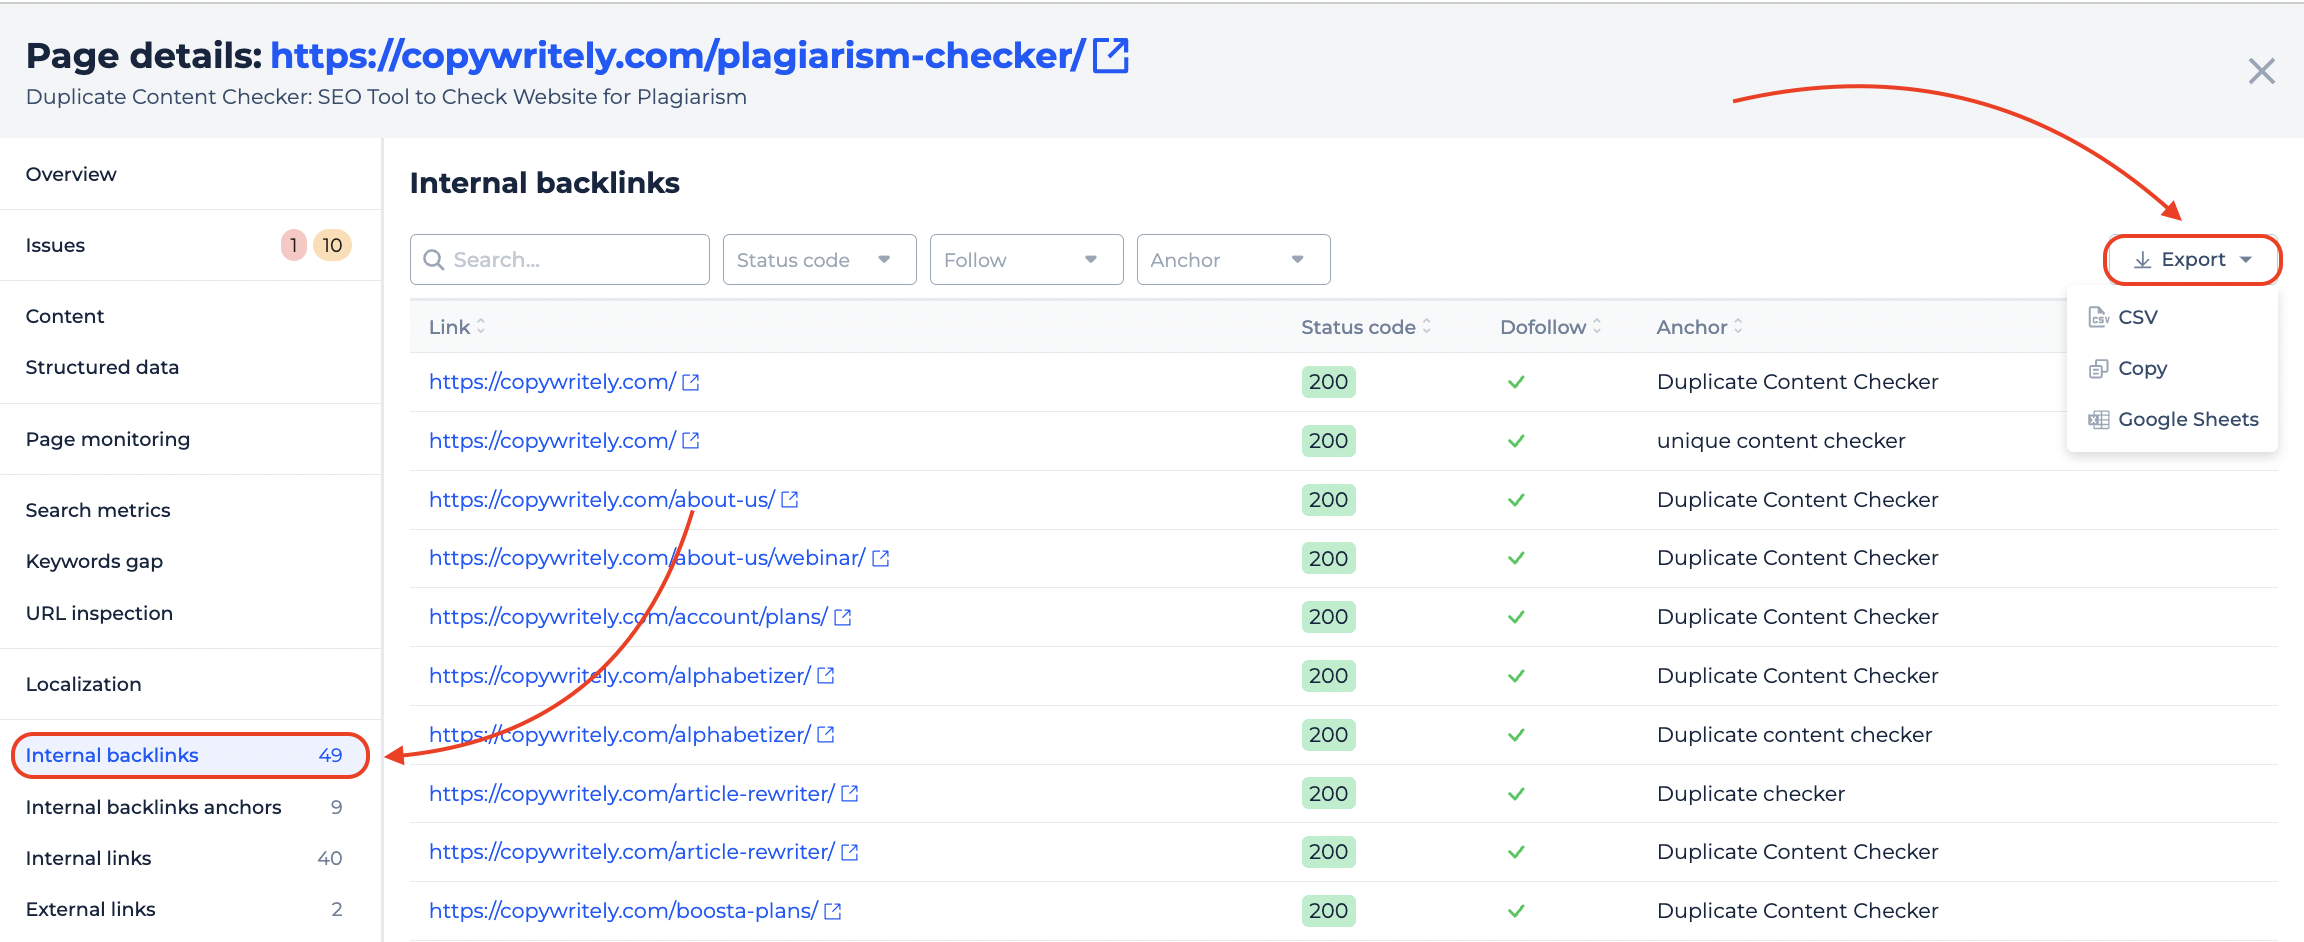Open the Anchor filter dropdown
Image resolution: width=2304 pixels, height=942 pixels.
(x=1233, y=260)
